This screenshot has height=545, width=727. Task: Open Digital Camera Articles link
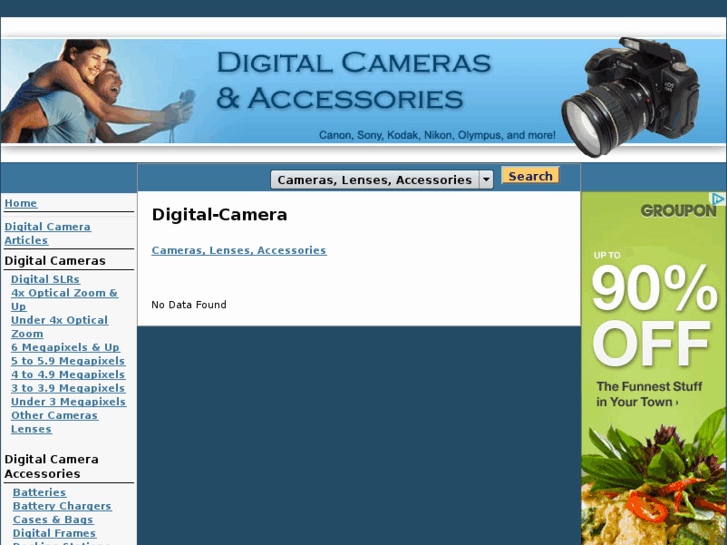(x=48, y=233)
